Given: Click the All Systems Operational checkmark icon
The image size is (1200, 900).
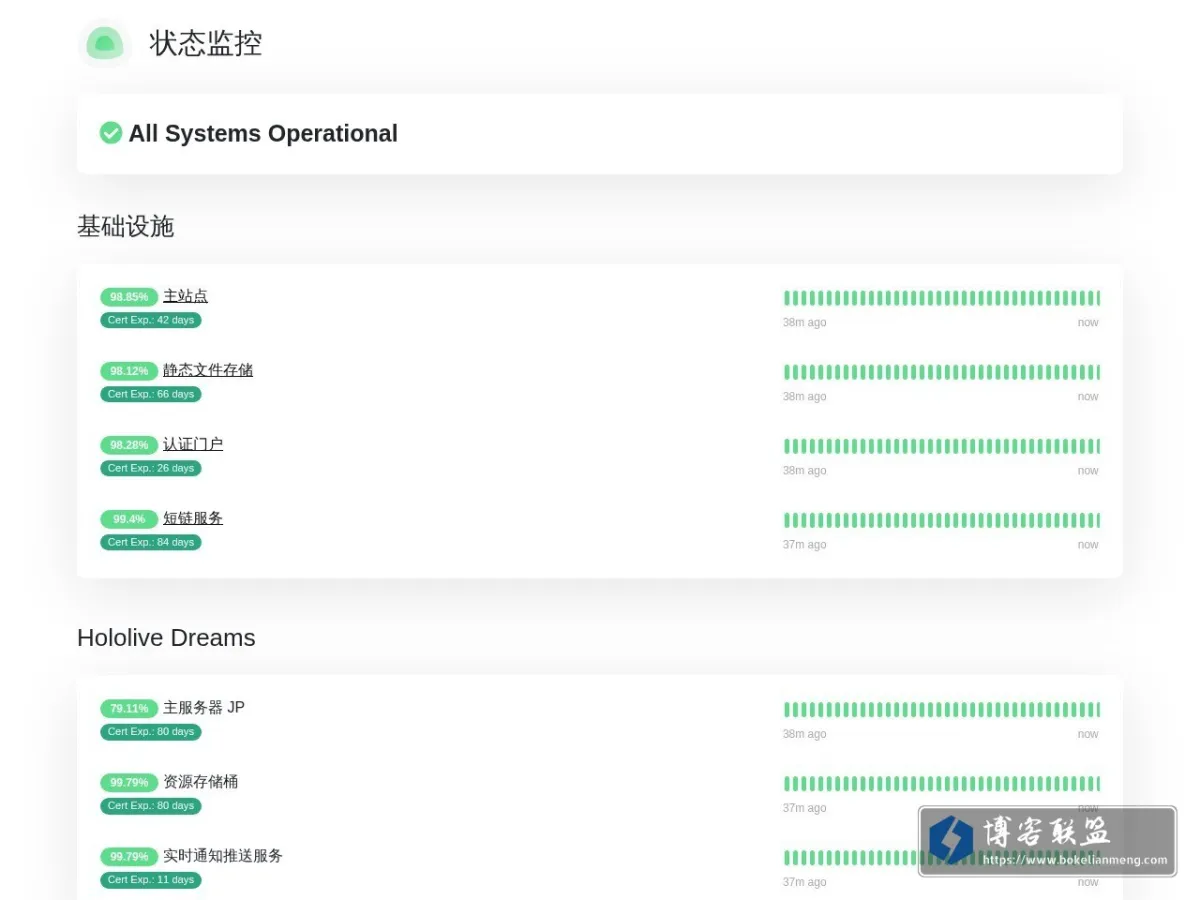Looking at the screenshot, I should coord(111,133).
